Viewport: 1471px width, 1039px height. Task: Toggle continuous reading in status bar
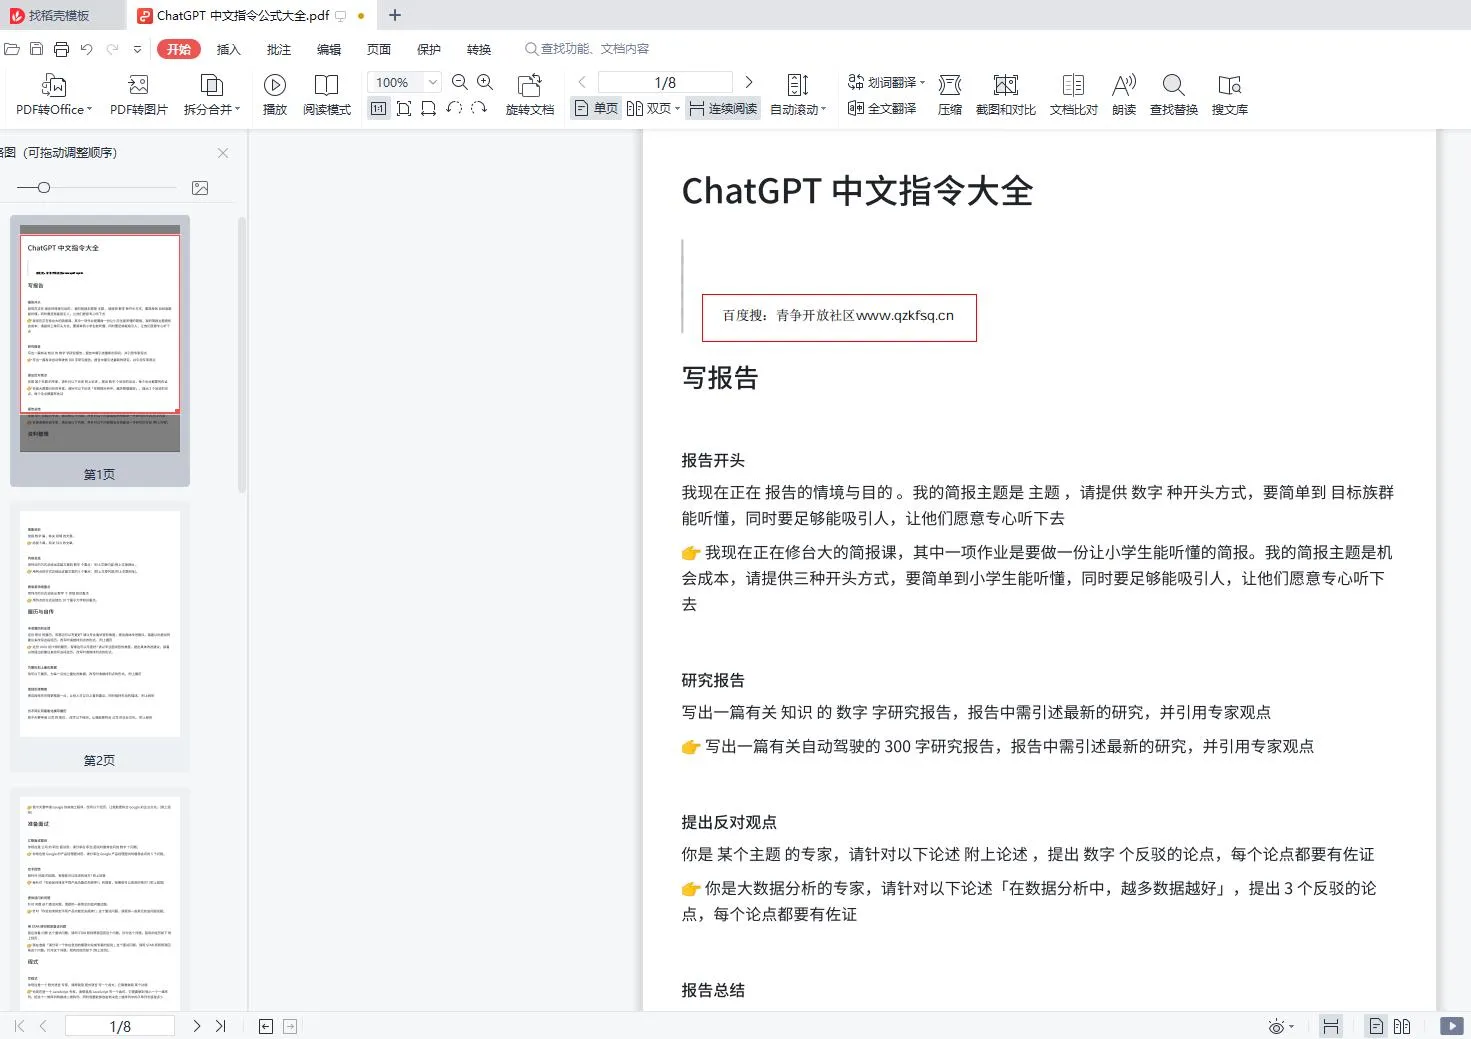pos(1331,1026)
